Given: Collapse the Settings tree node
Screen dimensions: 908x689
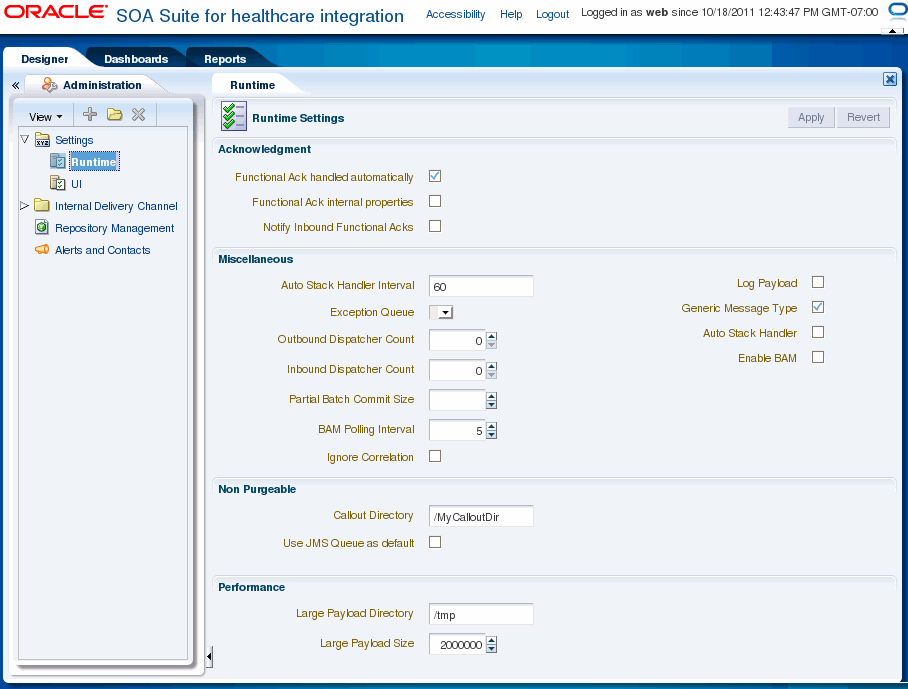Looking at the screenshot, I should pos(24,140).
